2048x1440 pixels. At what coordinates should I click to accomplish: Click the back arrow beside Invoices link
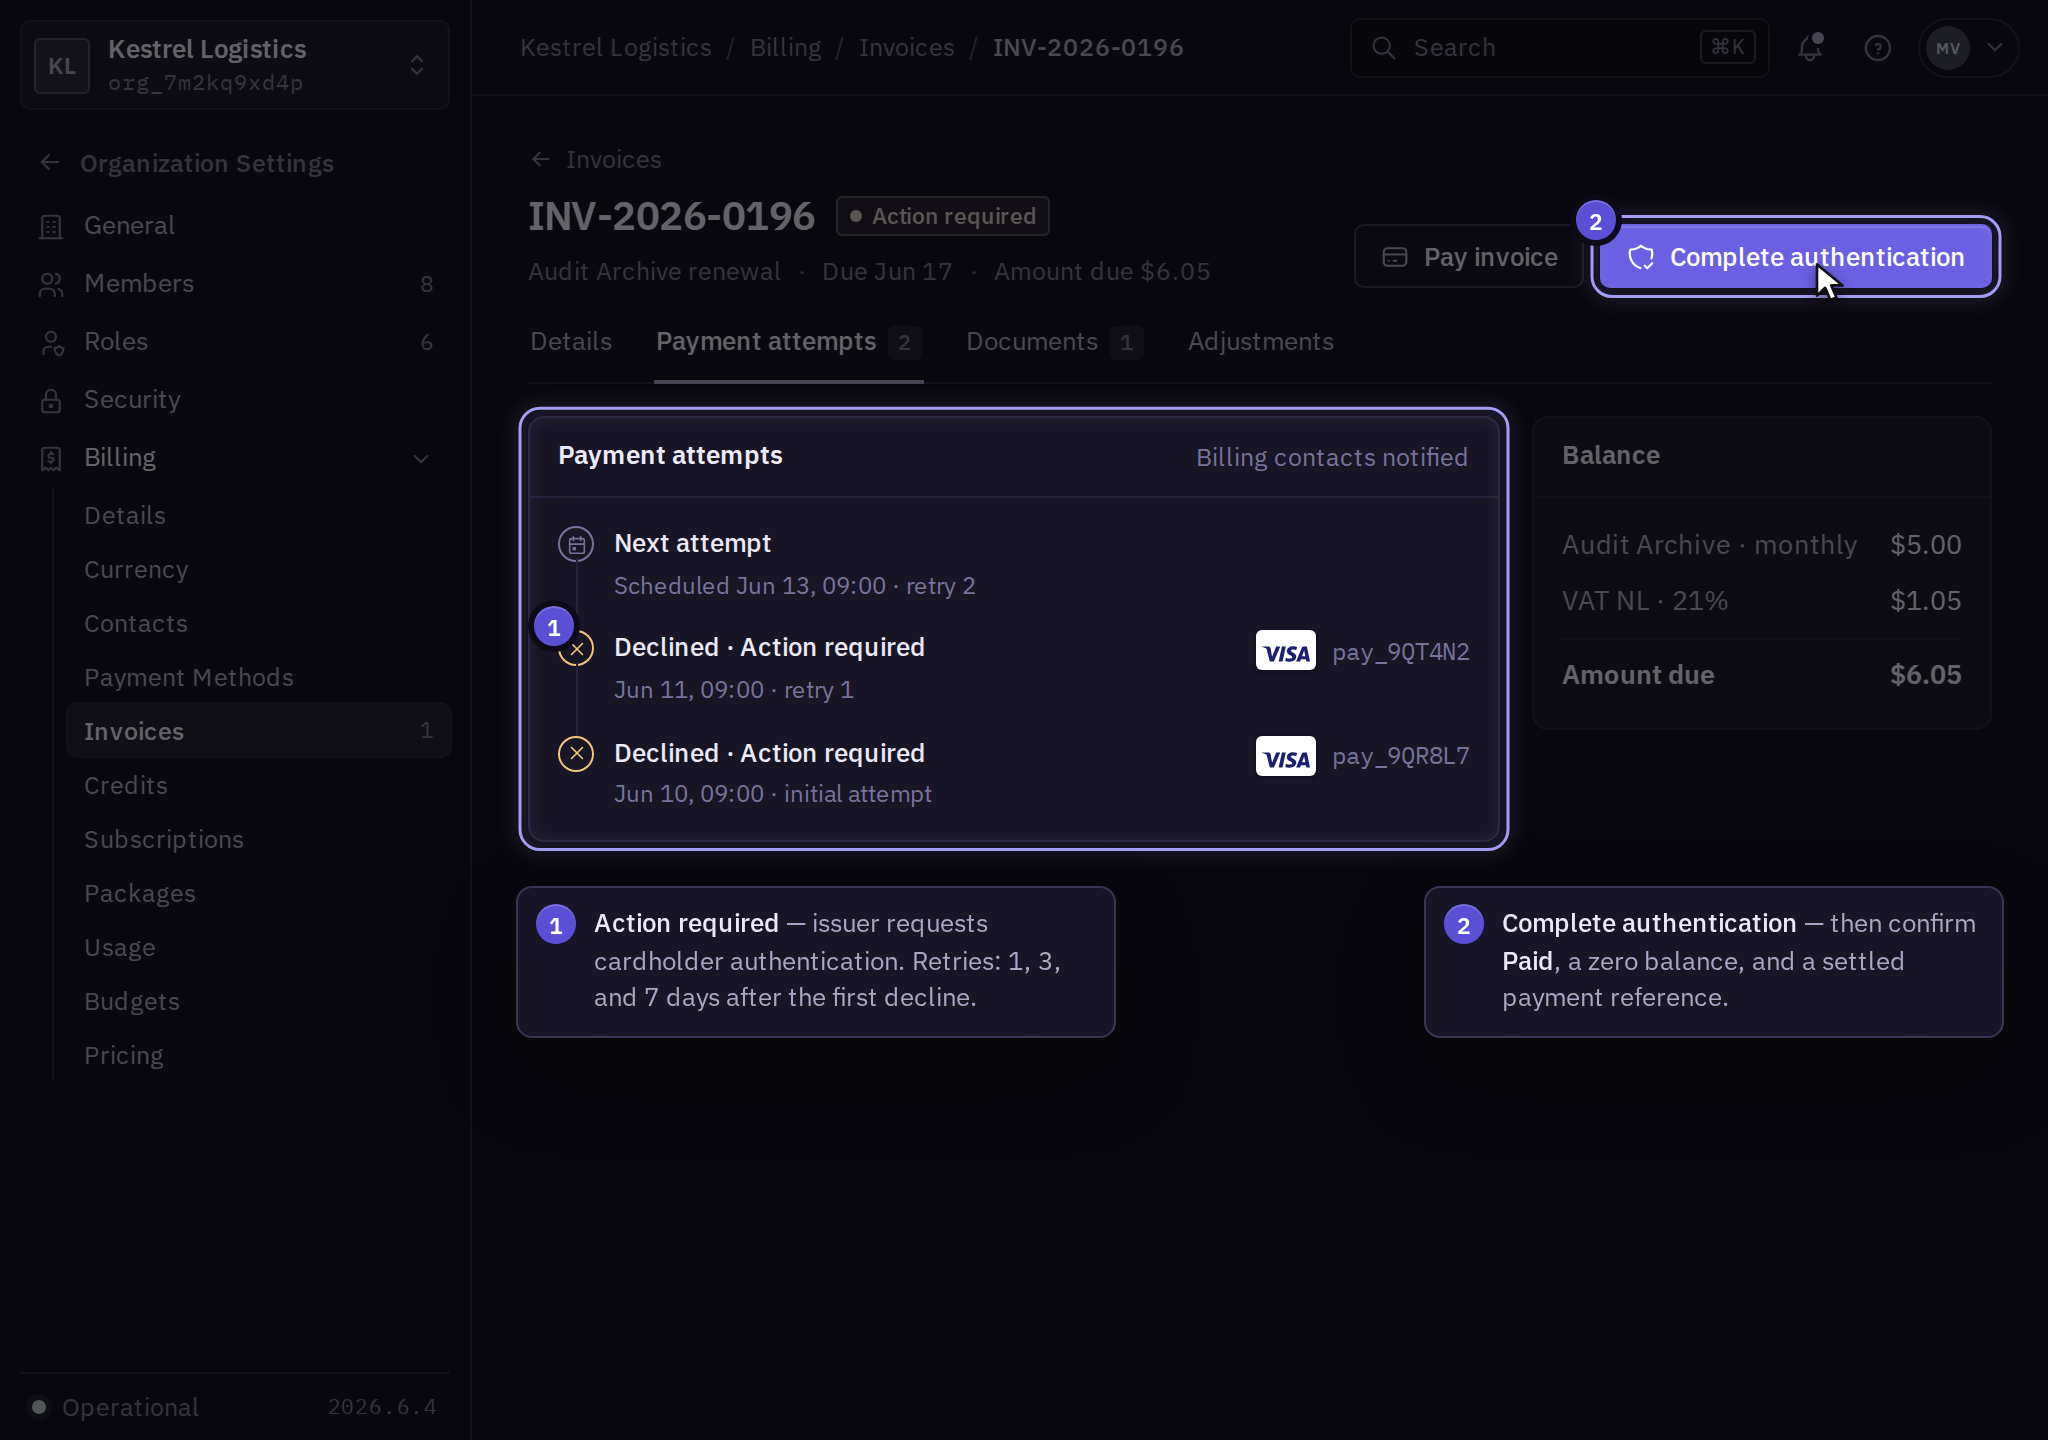[x=541, y=159]
